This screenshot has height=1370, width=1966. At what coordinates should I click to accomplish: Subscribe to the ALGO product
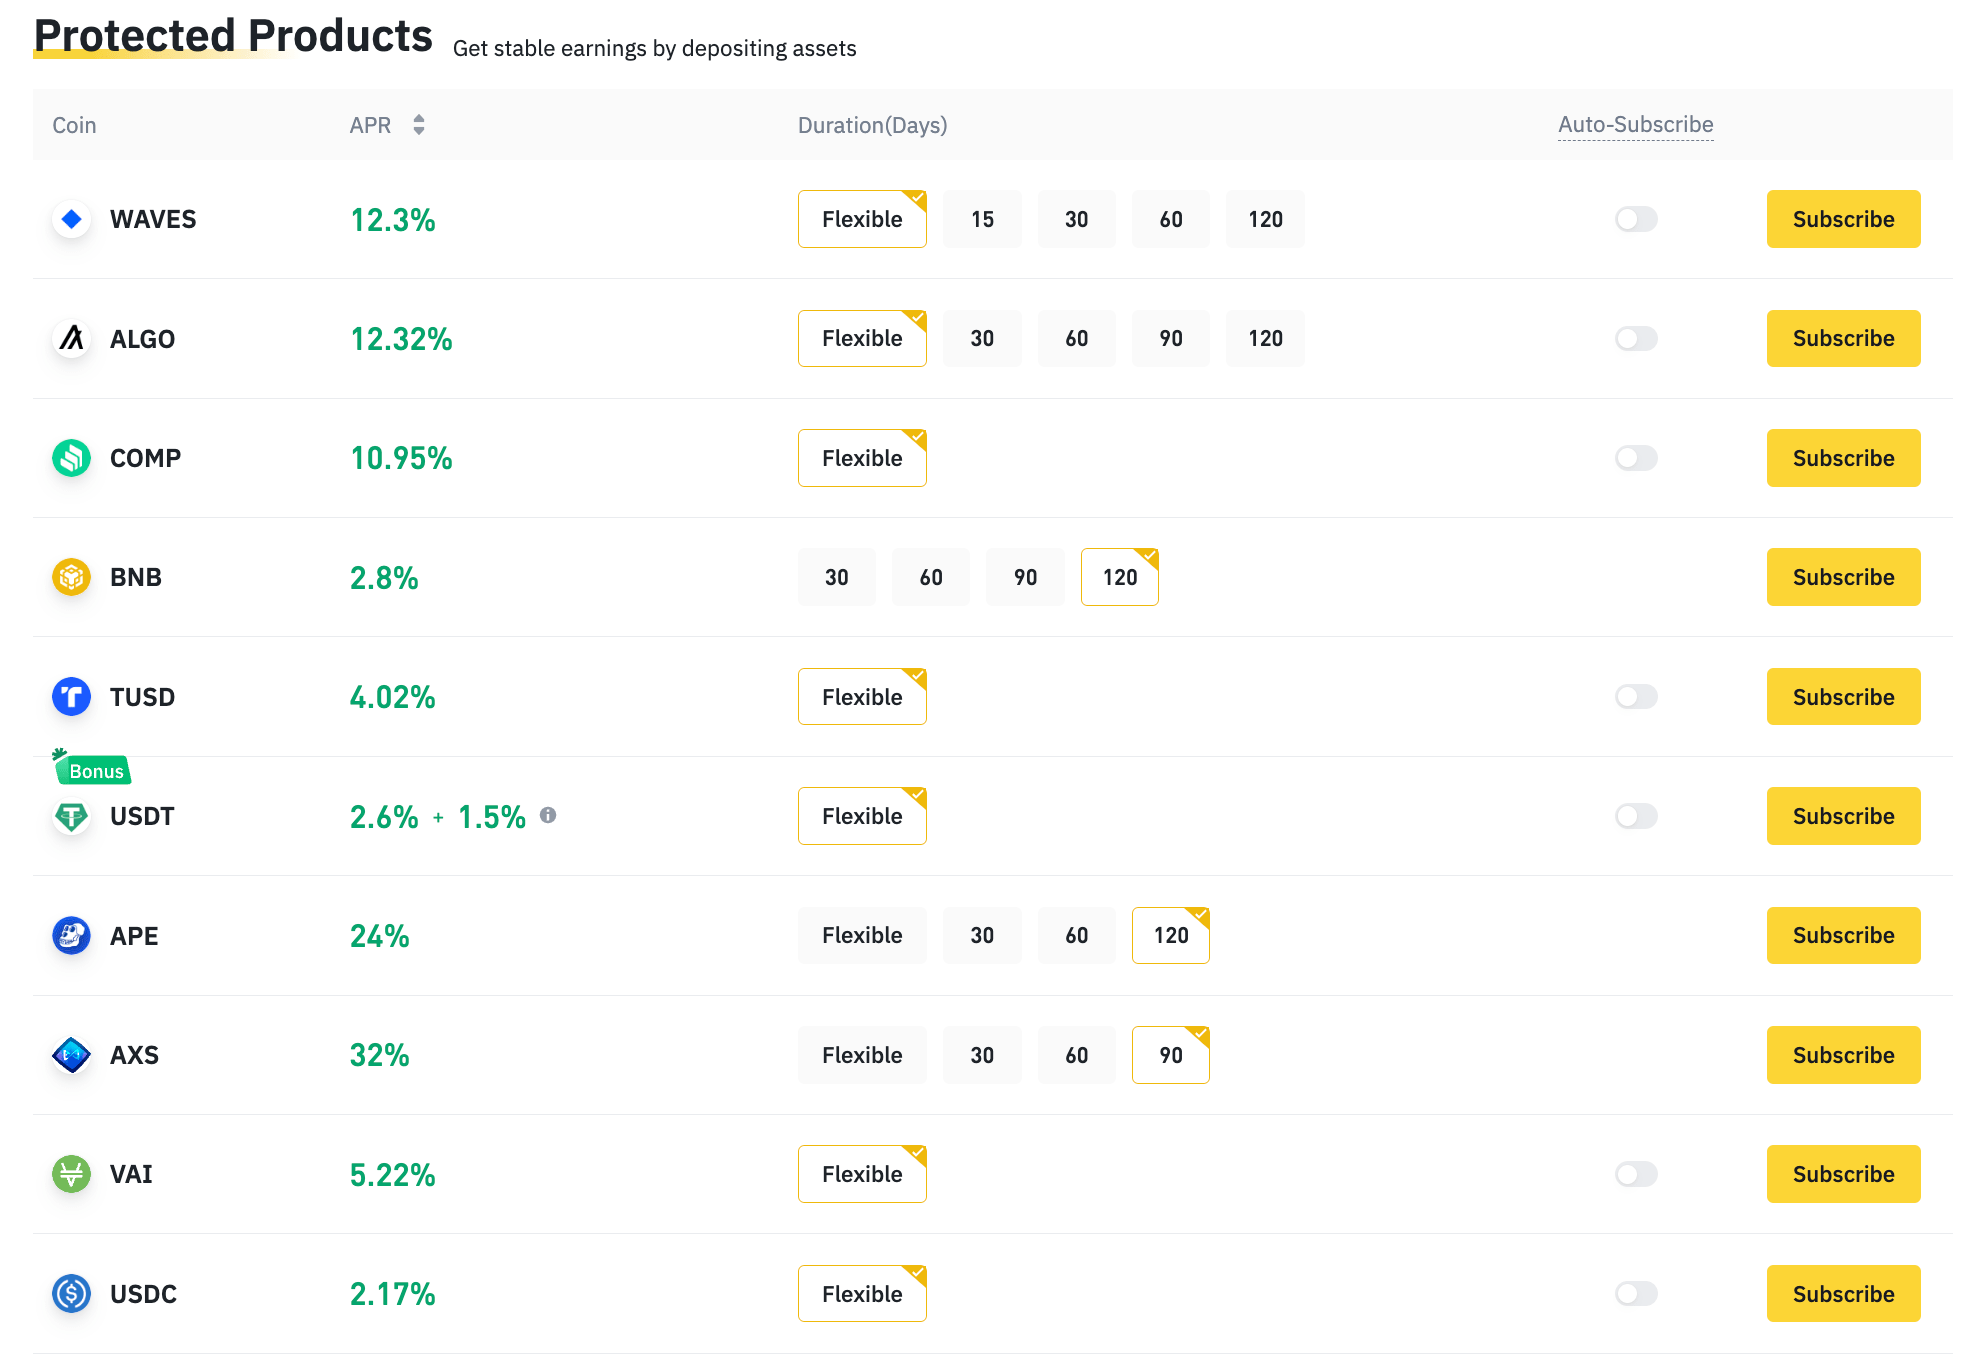1843,338
